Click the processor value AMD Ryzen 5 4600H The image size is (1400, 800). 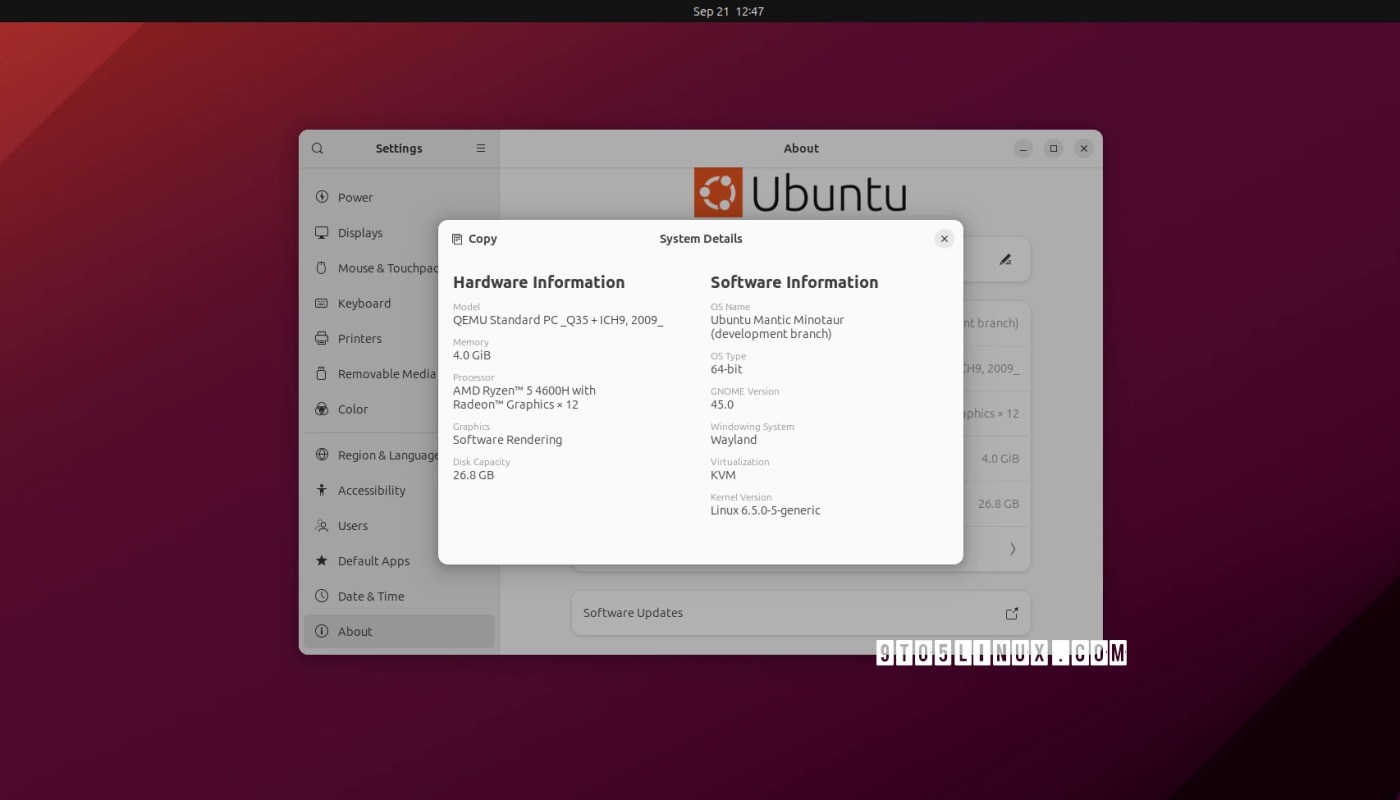[524, 397]
